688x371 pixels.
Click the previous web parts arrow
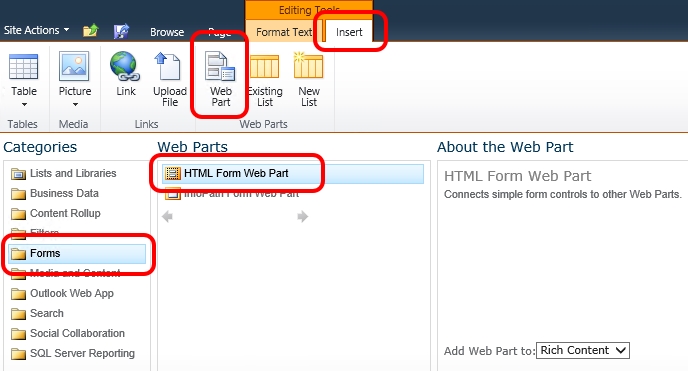point(167,216)
